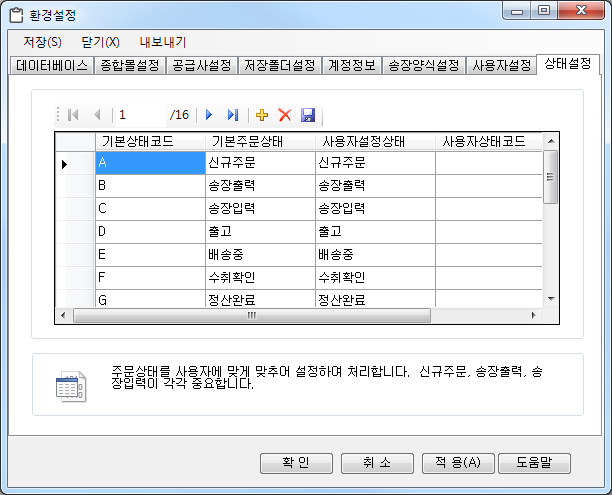Select the cell with code E

[150, 255]
